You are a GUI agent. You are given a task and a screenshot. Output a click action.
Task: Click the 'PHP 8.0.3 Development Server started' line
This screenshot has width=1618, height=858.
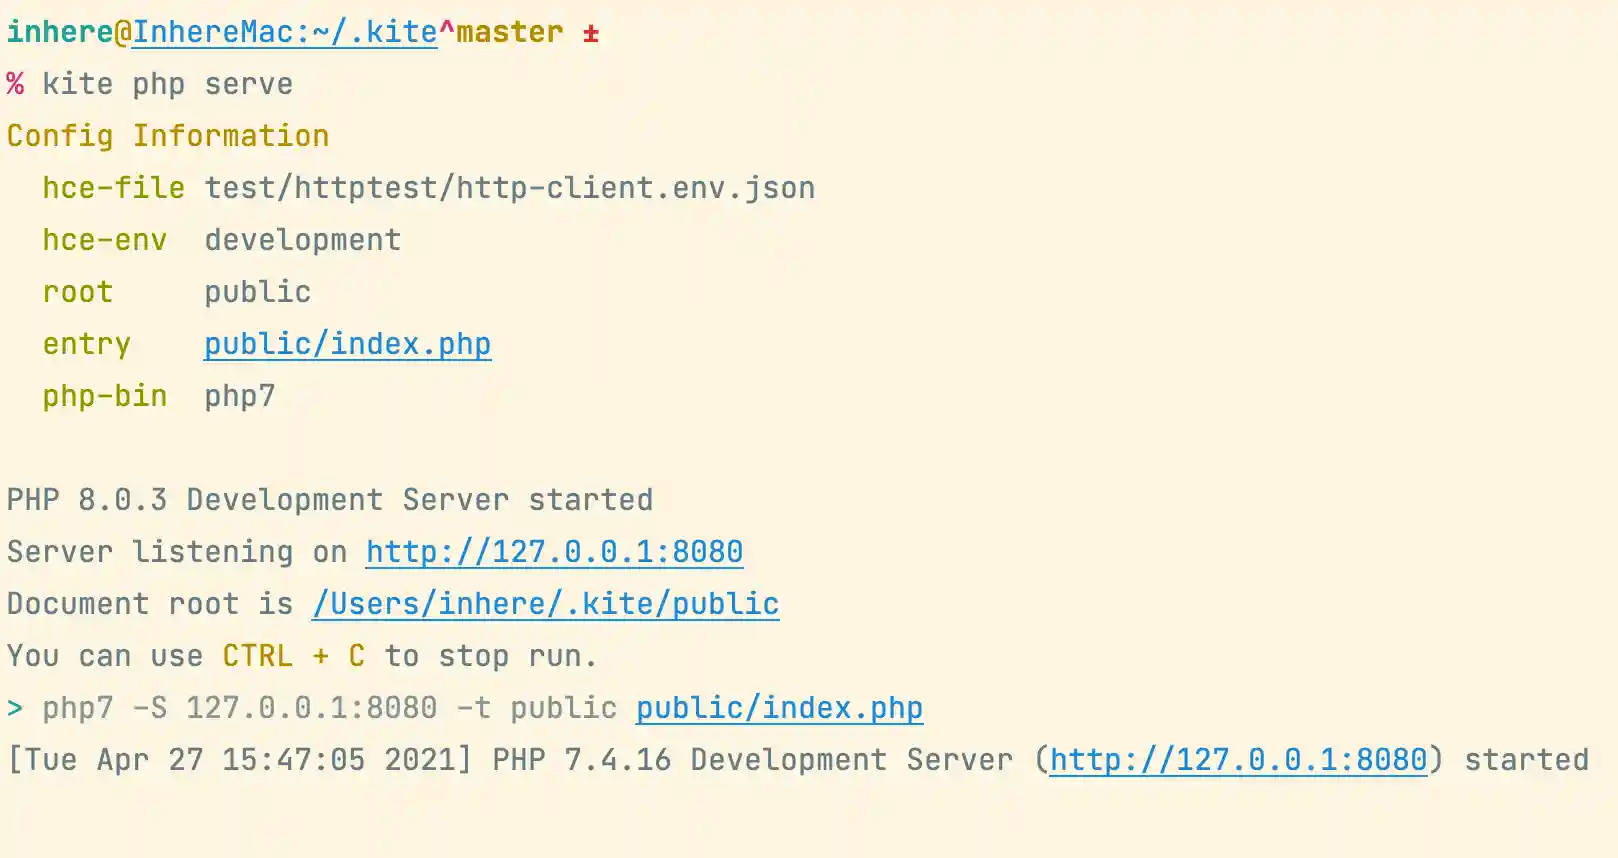[329, 500]
